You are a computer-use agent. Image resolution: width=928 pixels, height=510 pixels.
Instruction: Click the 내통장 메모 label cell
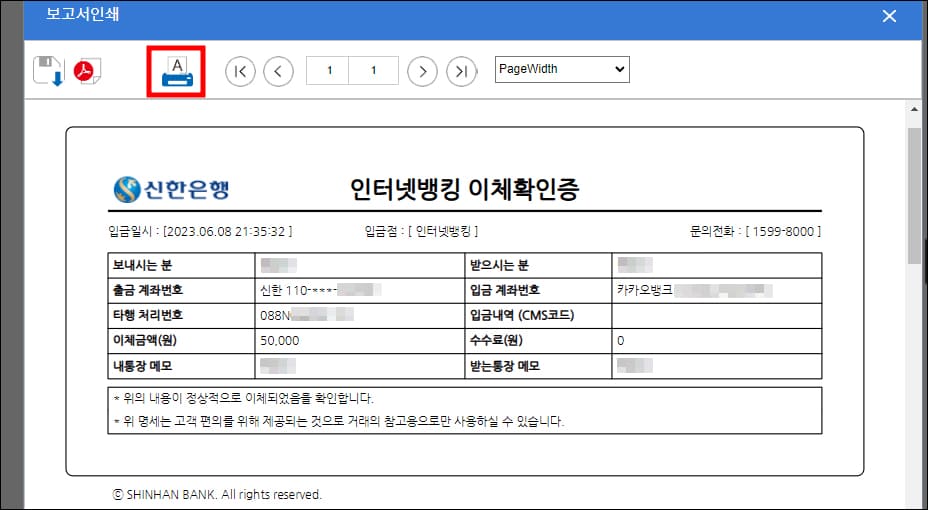coord(181,366)
